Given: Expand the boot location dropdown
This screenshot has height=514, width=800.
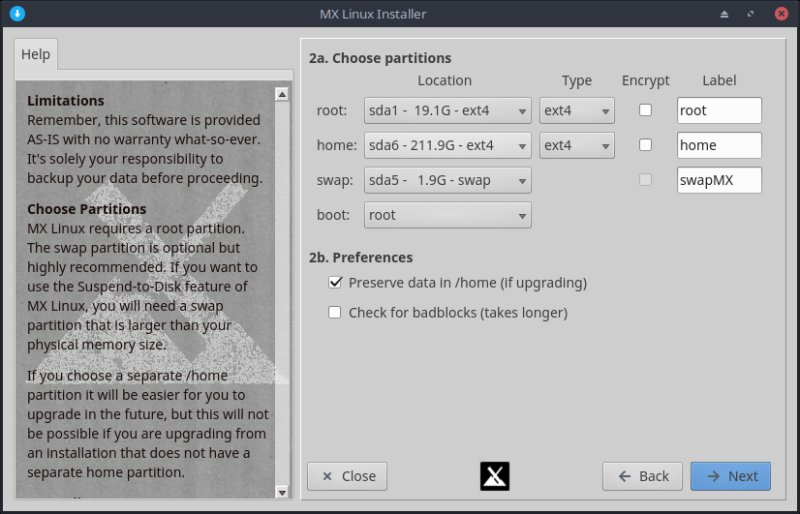Looking at the screenshot, I should point(447,215).
